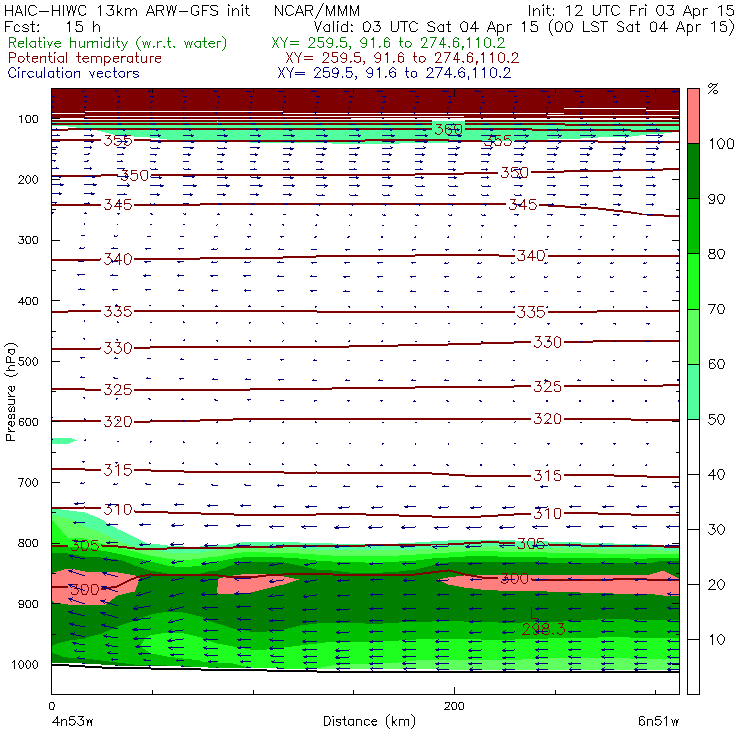Click the blue "Circulation vectors" legend label
Image resolution: width=740 pixels, height=740 pixels.
click(74, 73)
